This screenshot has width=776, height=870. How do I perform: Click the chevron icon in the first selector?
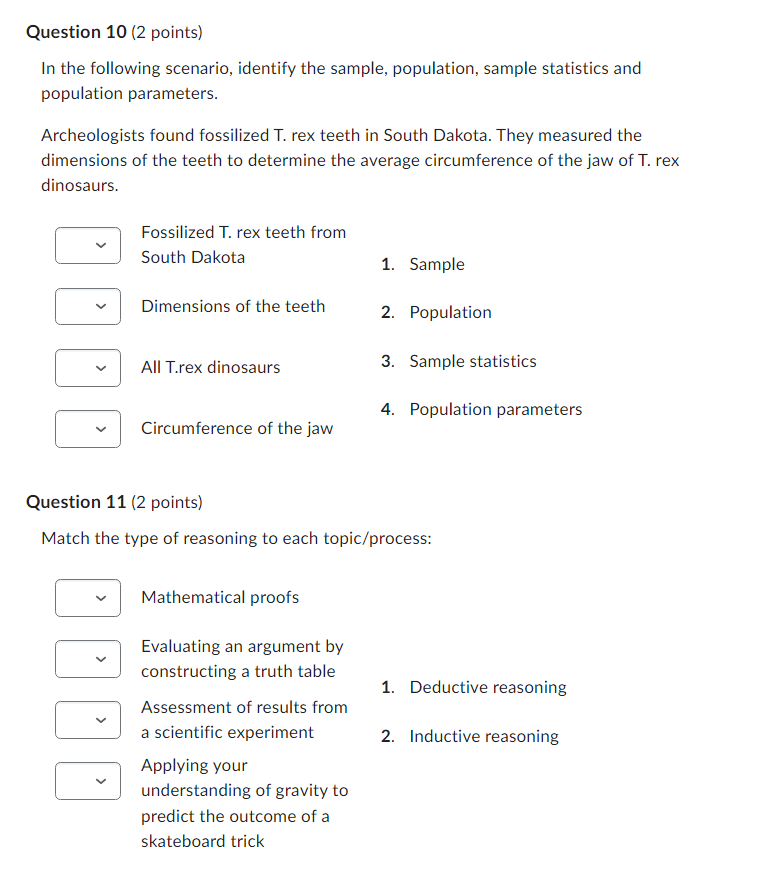point(100,245)
